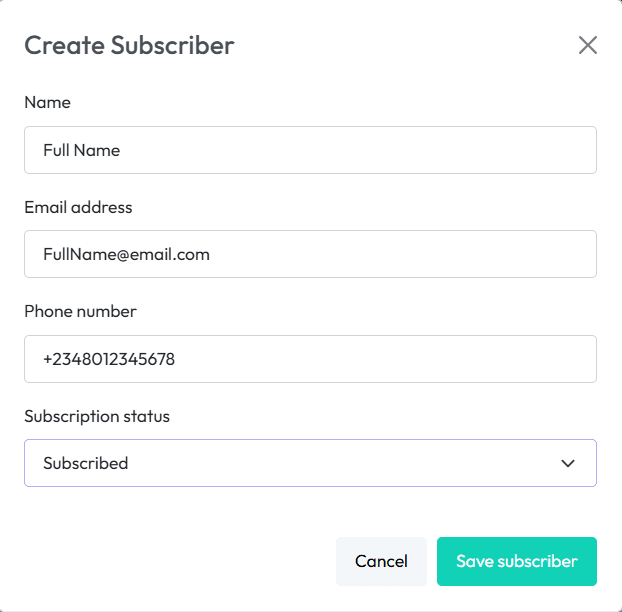Click the Subscription status label
622x612 pixels.
click(x=97, y=416)
